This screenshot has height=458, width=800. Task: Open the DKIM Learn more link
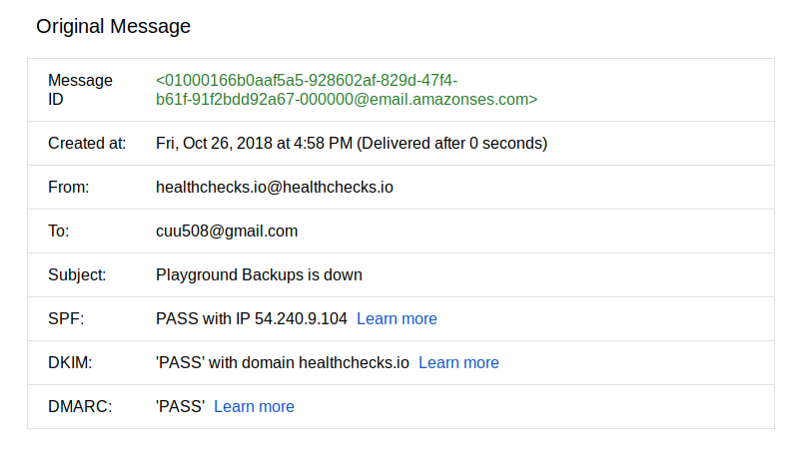(459, 363)
